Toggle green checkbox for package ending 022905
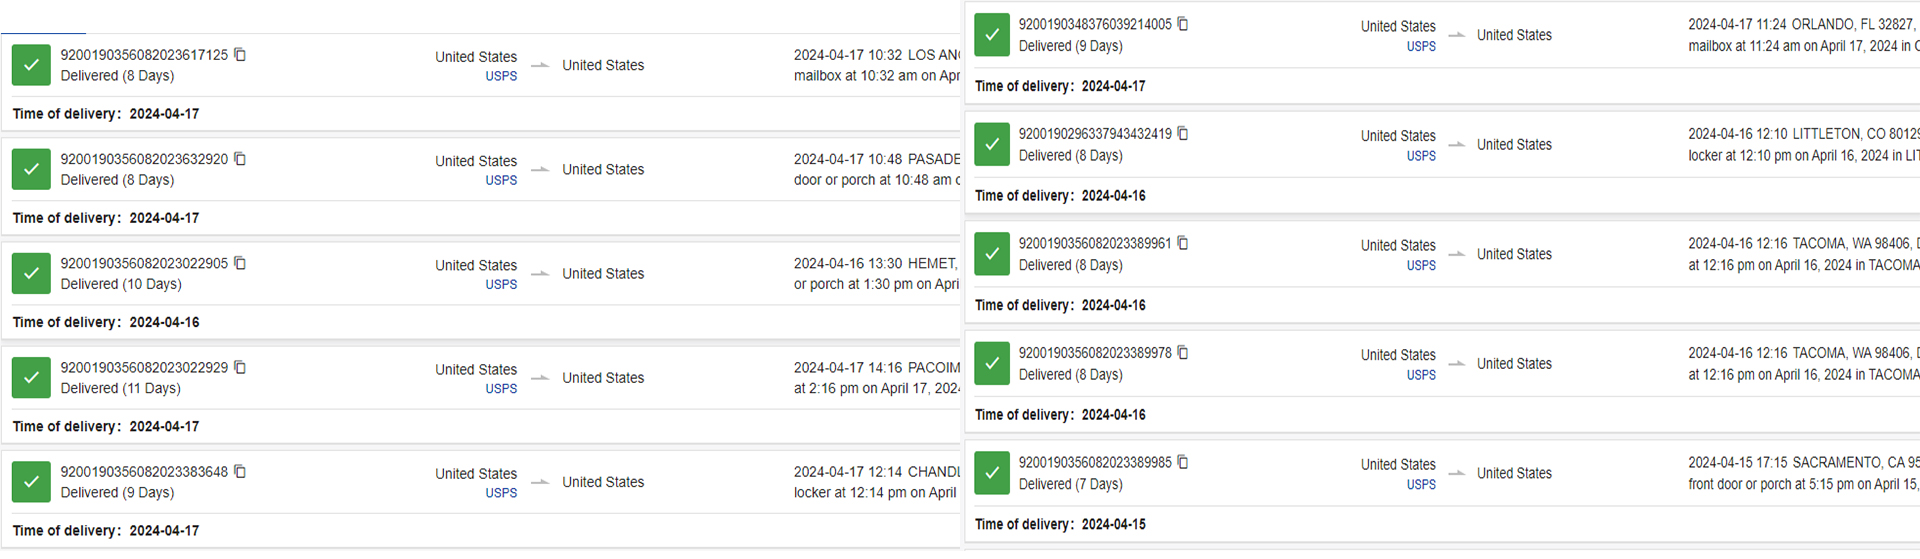The height and width of the screenshot is (559, 1920). pos(31,273)
